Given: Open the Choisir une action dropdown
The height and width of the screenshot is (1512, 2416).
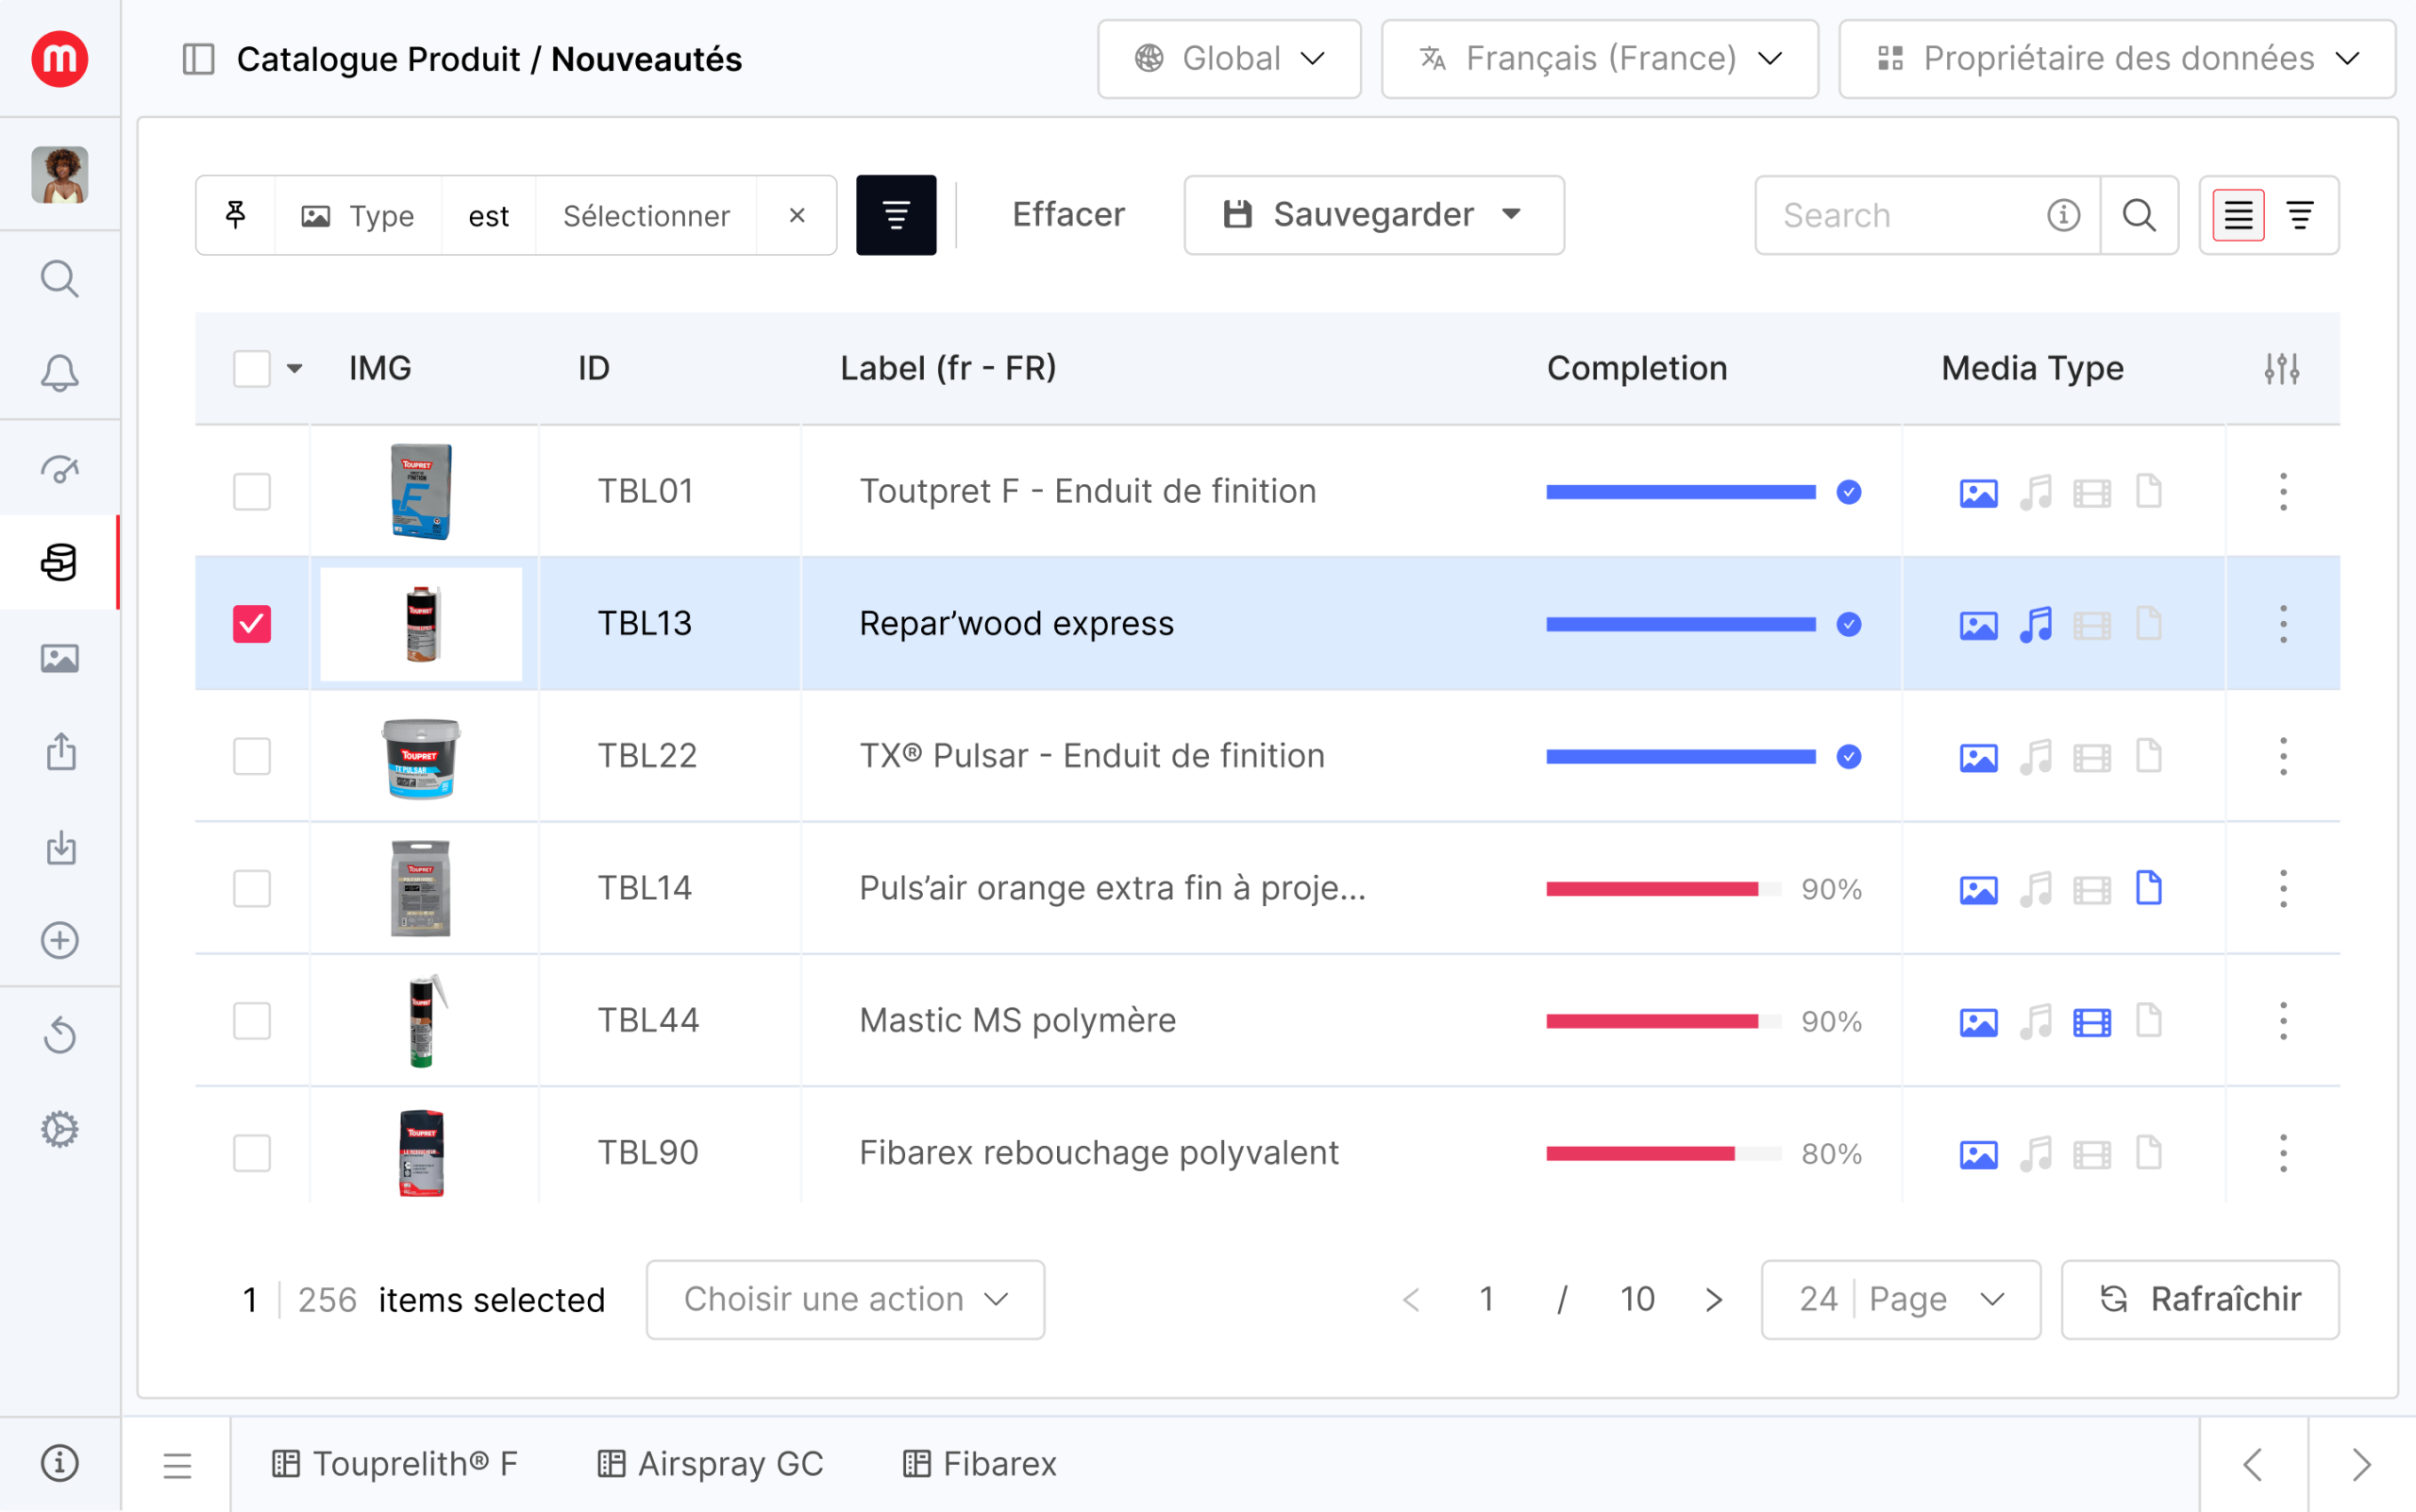Looking at the screenshot, I should (845, 1299).
